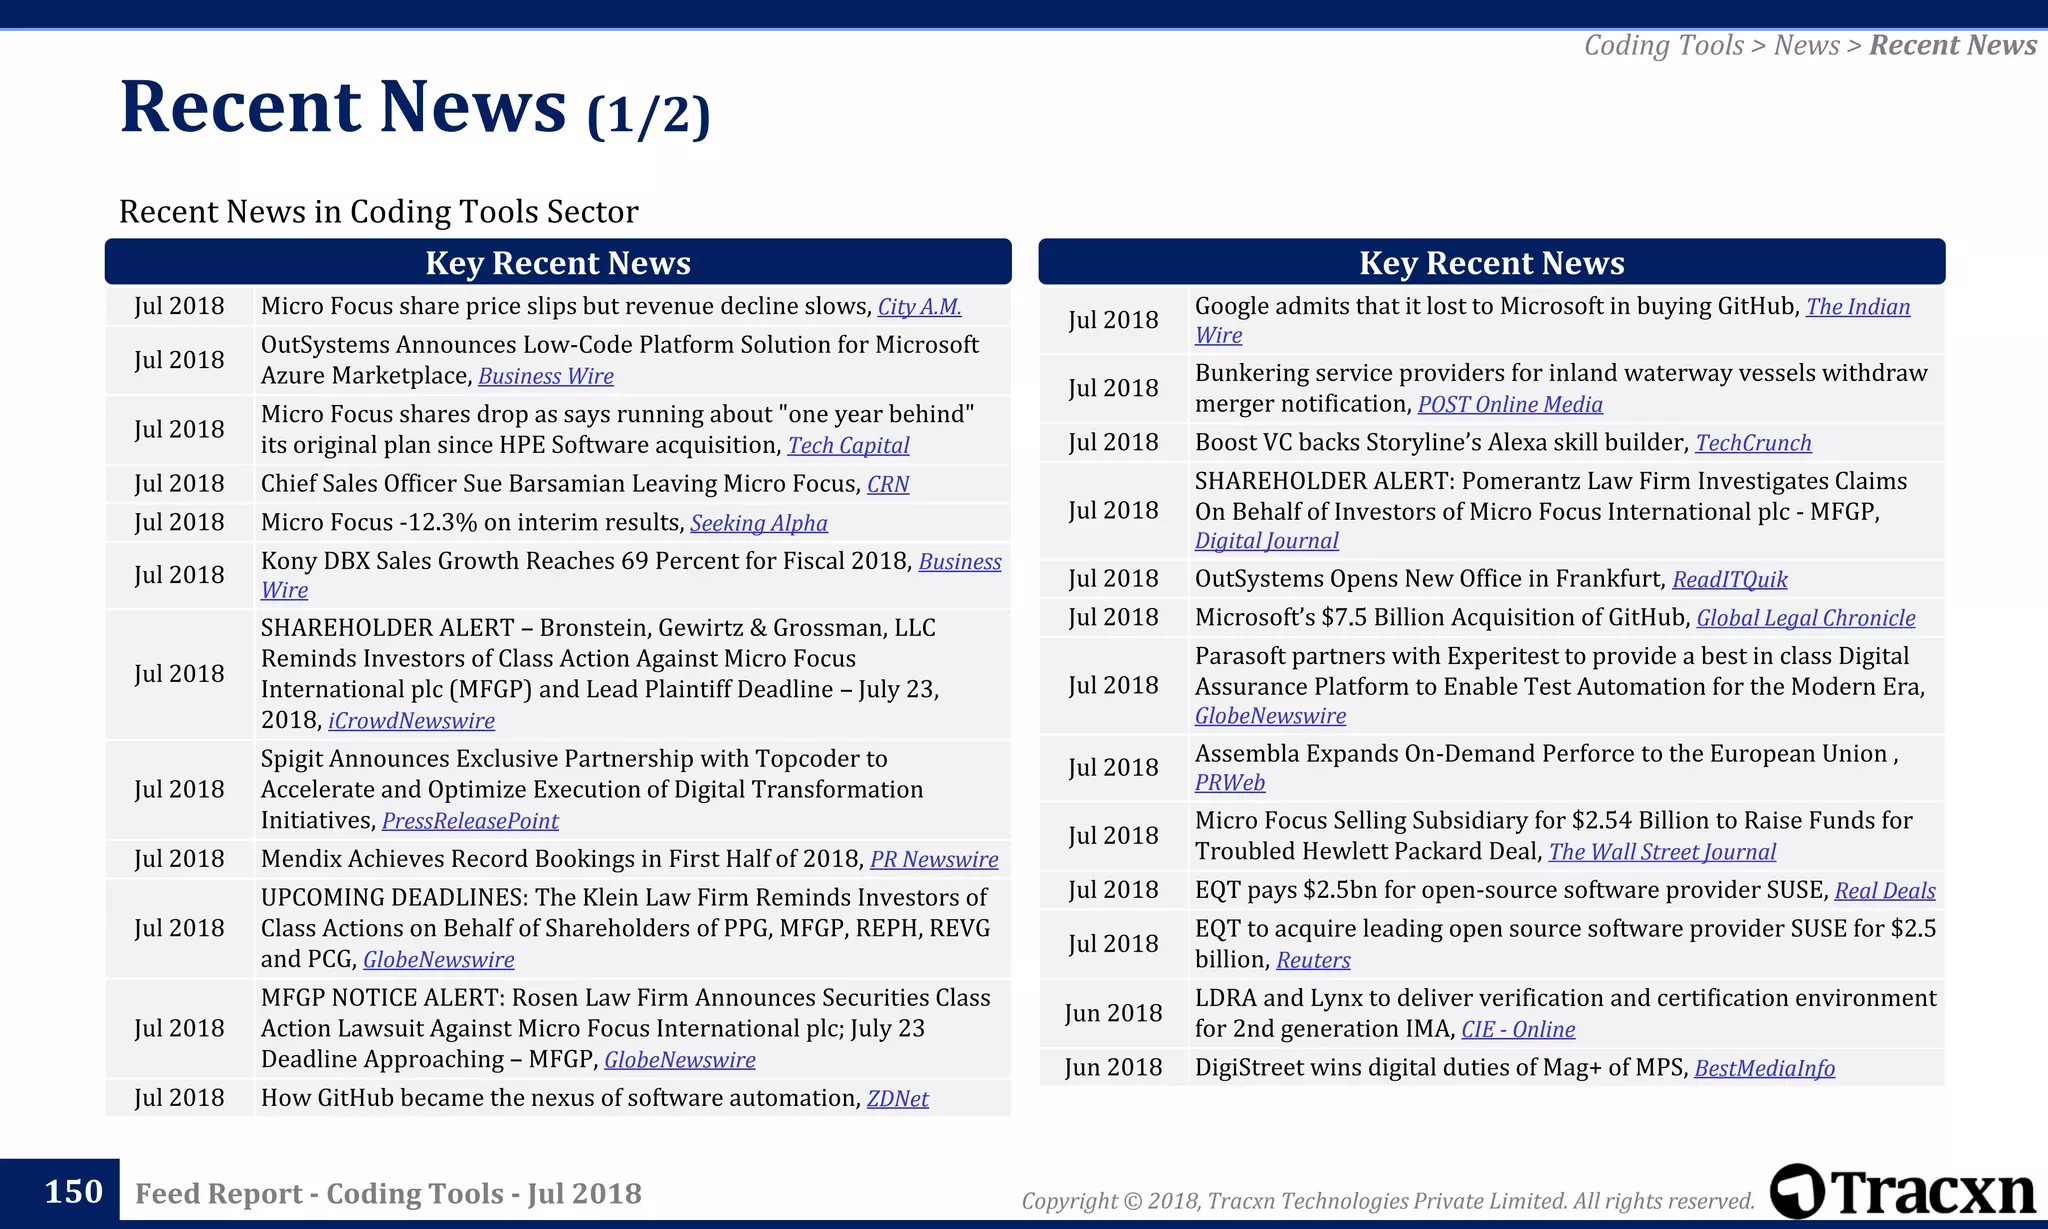Open GlobeNewswire link for Rosen Law Firm item
Viewport: 2048px width, 1229px height.
[x=680, y=1060]
